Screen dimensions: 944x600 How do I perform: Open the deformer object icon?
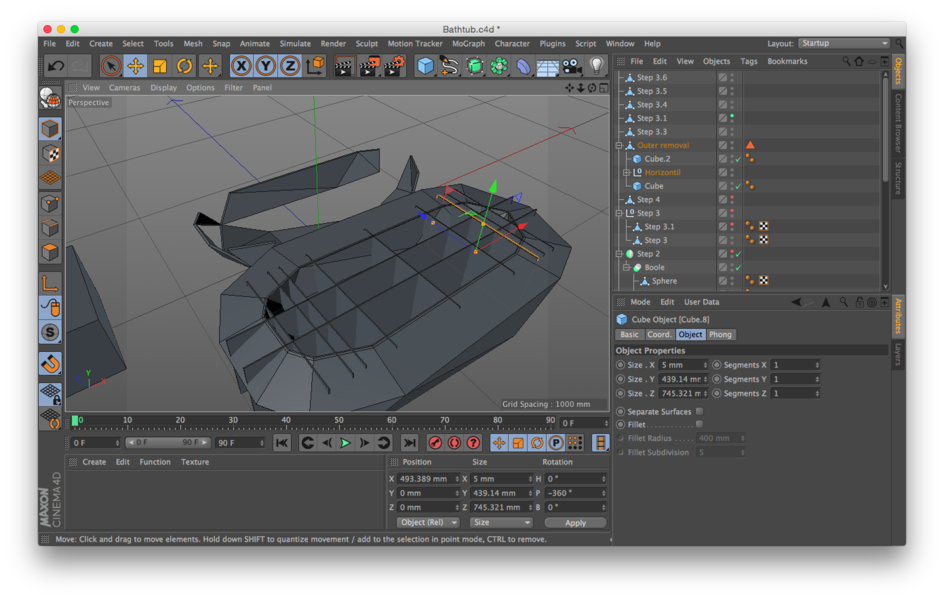pyautogui.click(x=523, y=66)
